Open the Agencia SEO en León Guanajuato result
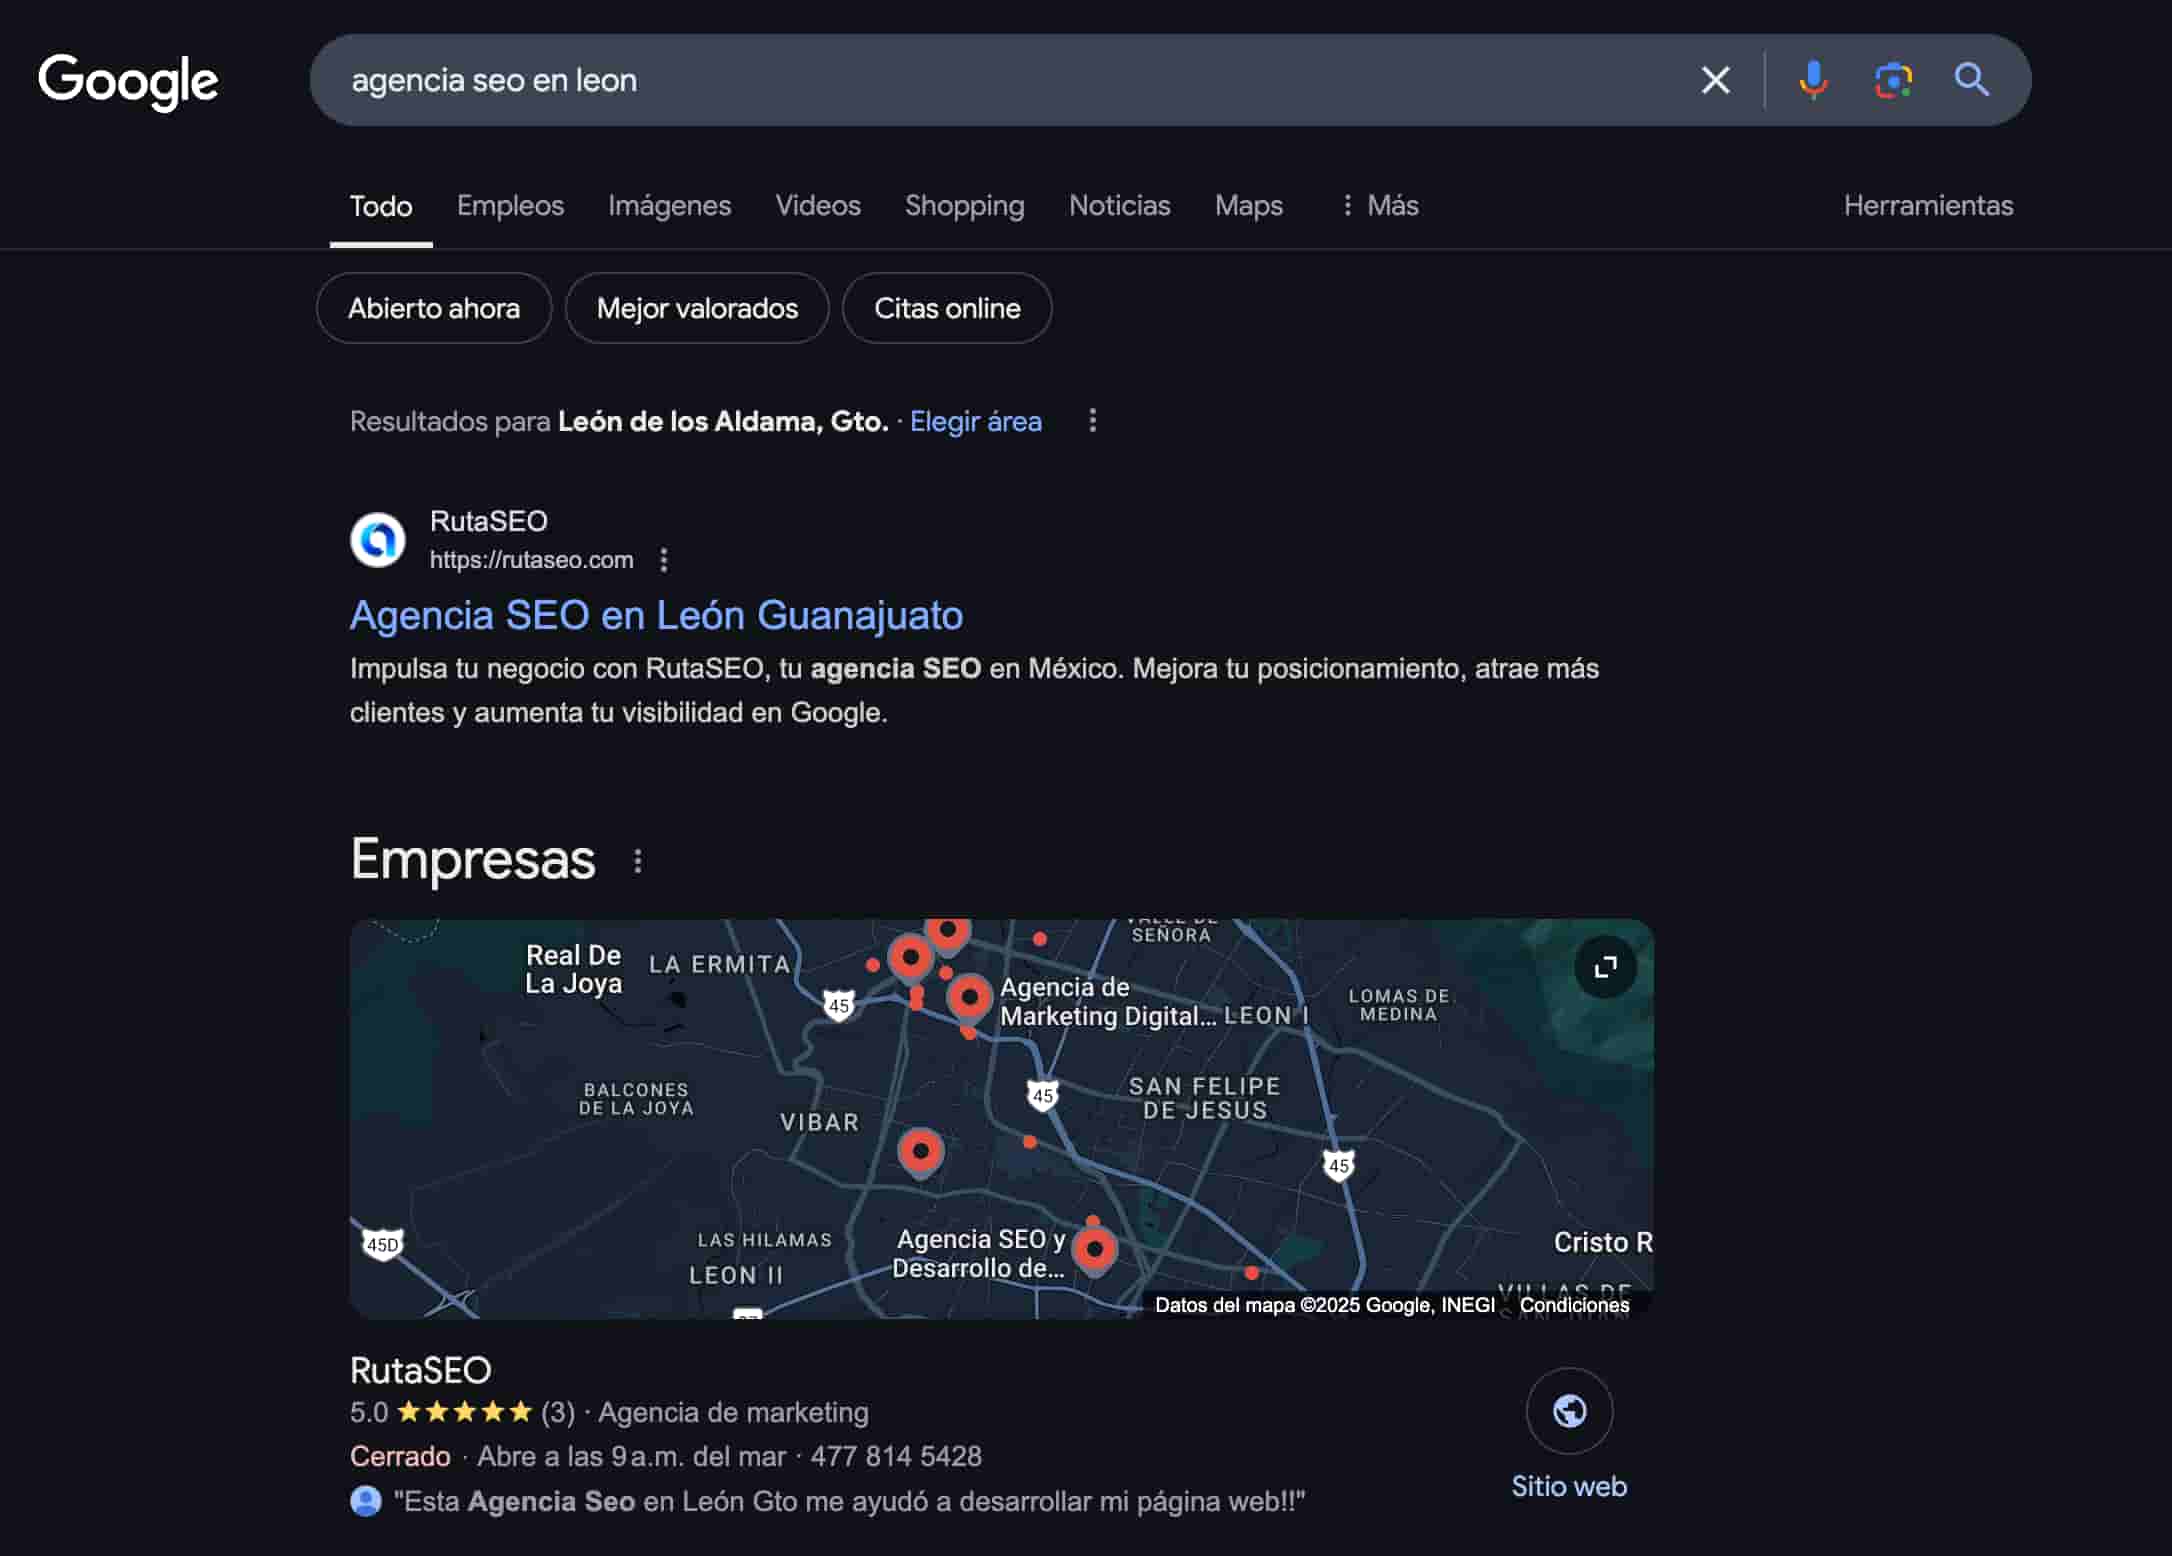This screenshot has height=1556, width=2172. pos(657,615)
